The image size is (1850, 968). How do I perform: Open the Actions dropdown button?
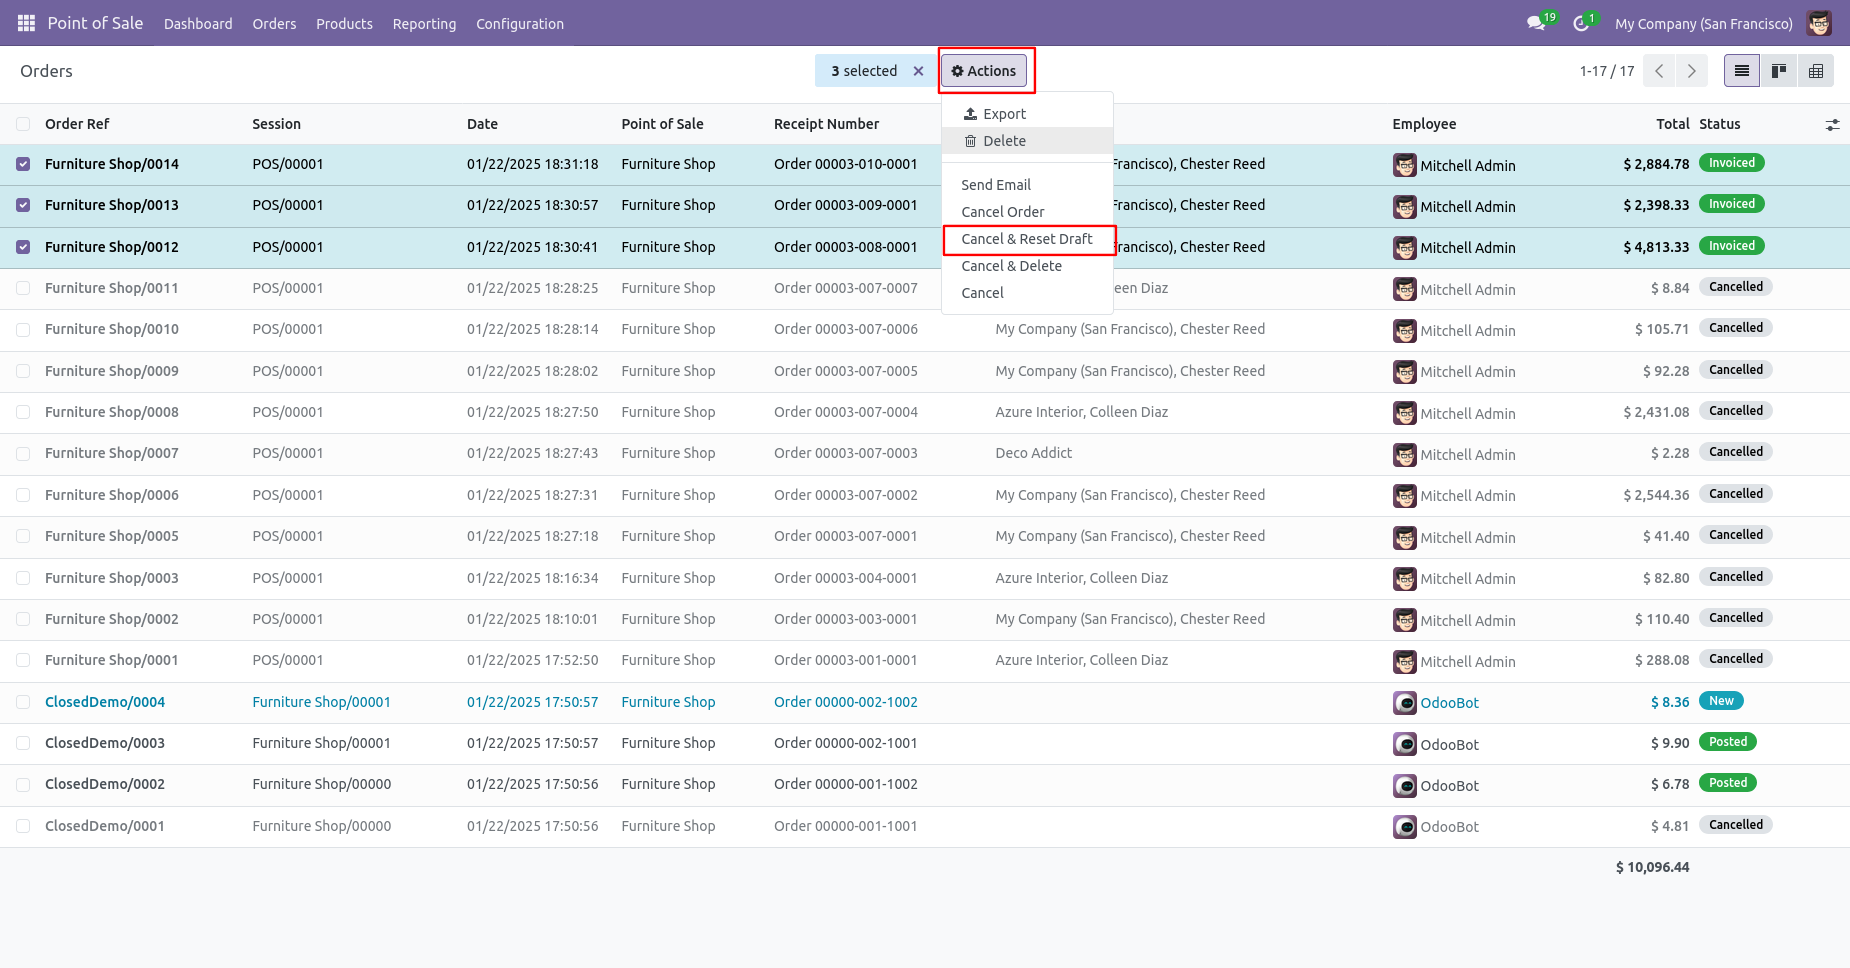tap(984, 71)
